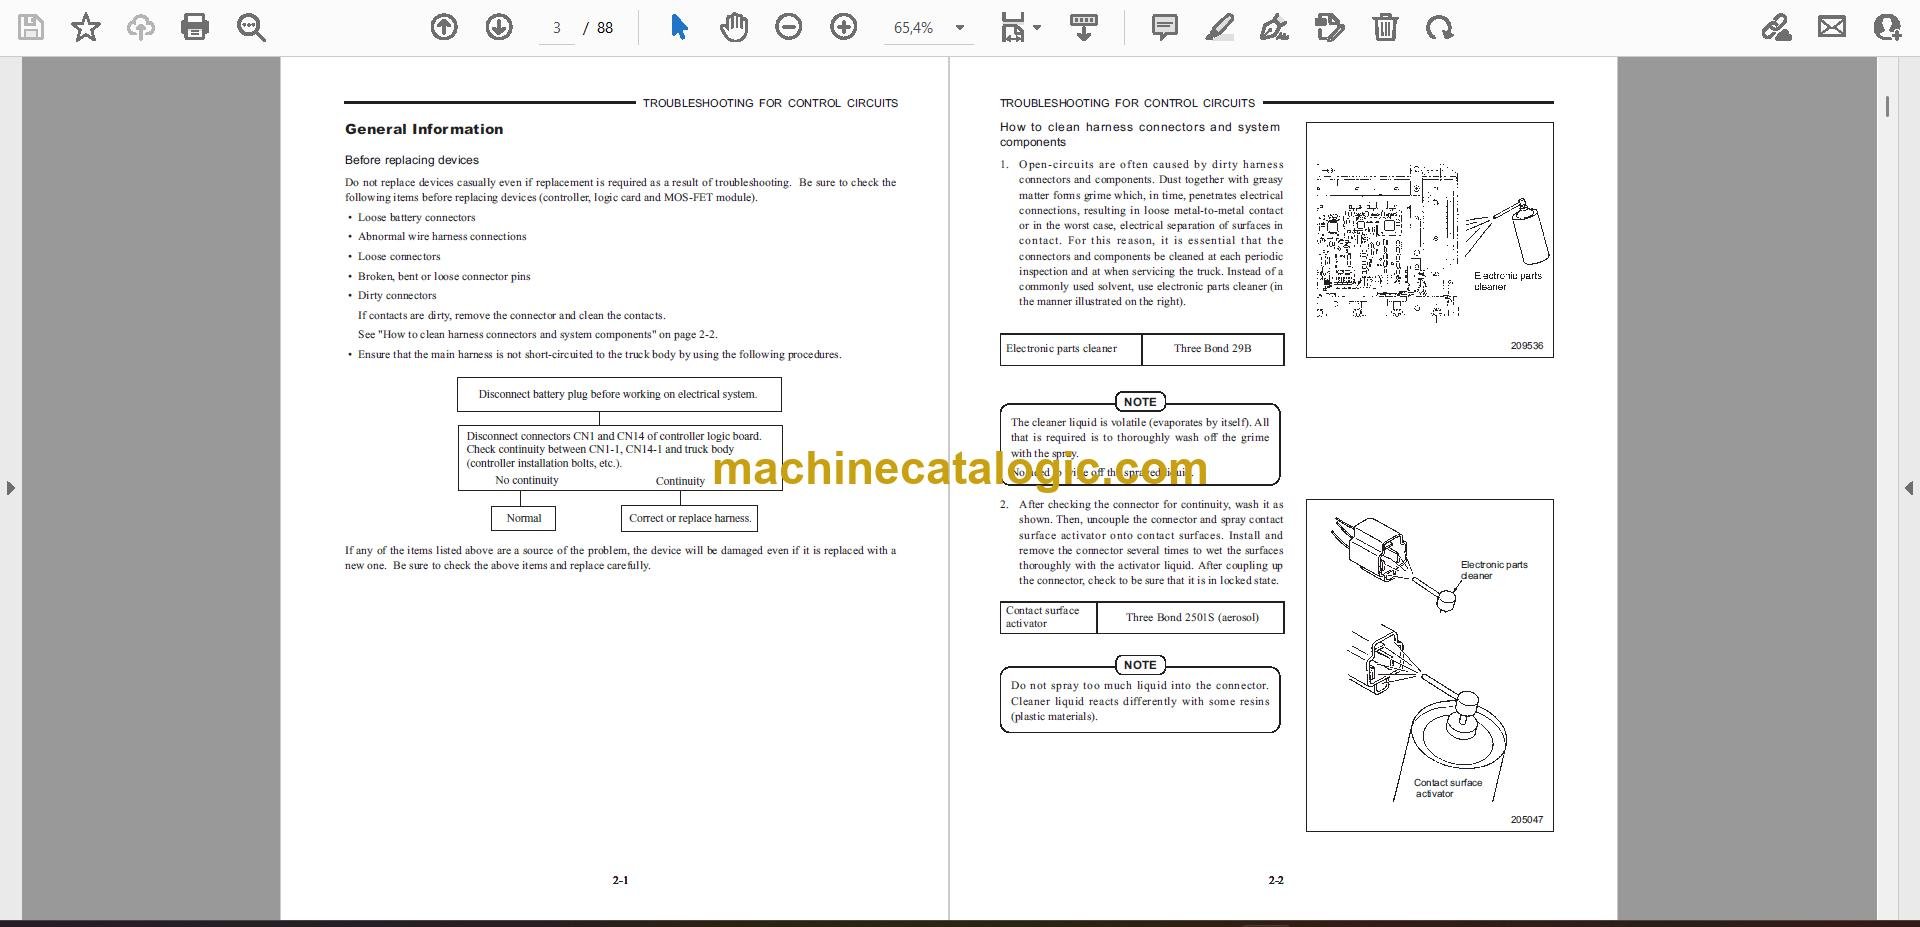The height and width of the screenshot is (927, 1920).
Task: Click the Save file icon
Action: tap(31, 27)
